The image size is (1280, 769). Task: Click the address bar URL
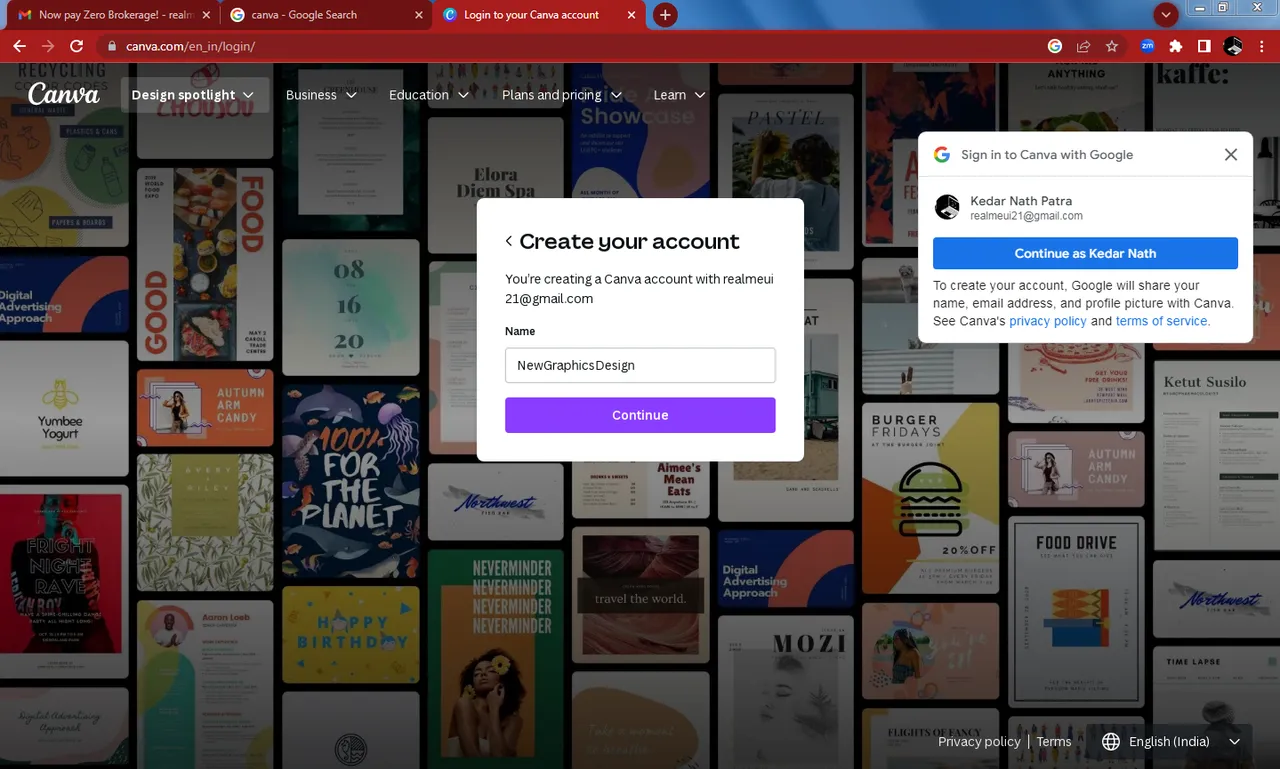point(190,46)
